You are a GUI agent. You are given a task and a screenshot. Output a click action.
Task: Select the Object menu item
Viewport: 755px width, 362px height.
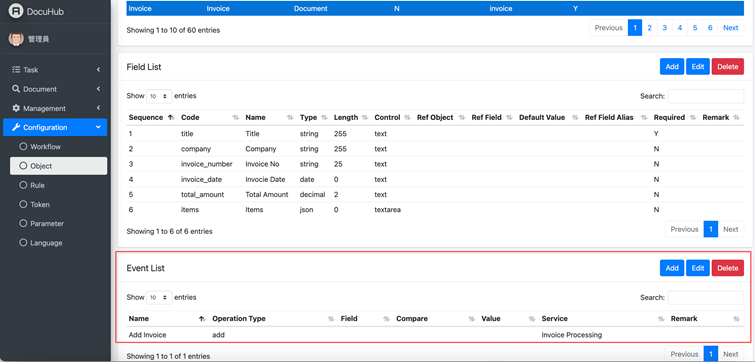58,166
